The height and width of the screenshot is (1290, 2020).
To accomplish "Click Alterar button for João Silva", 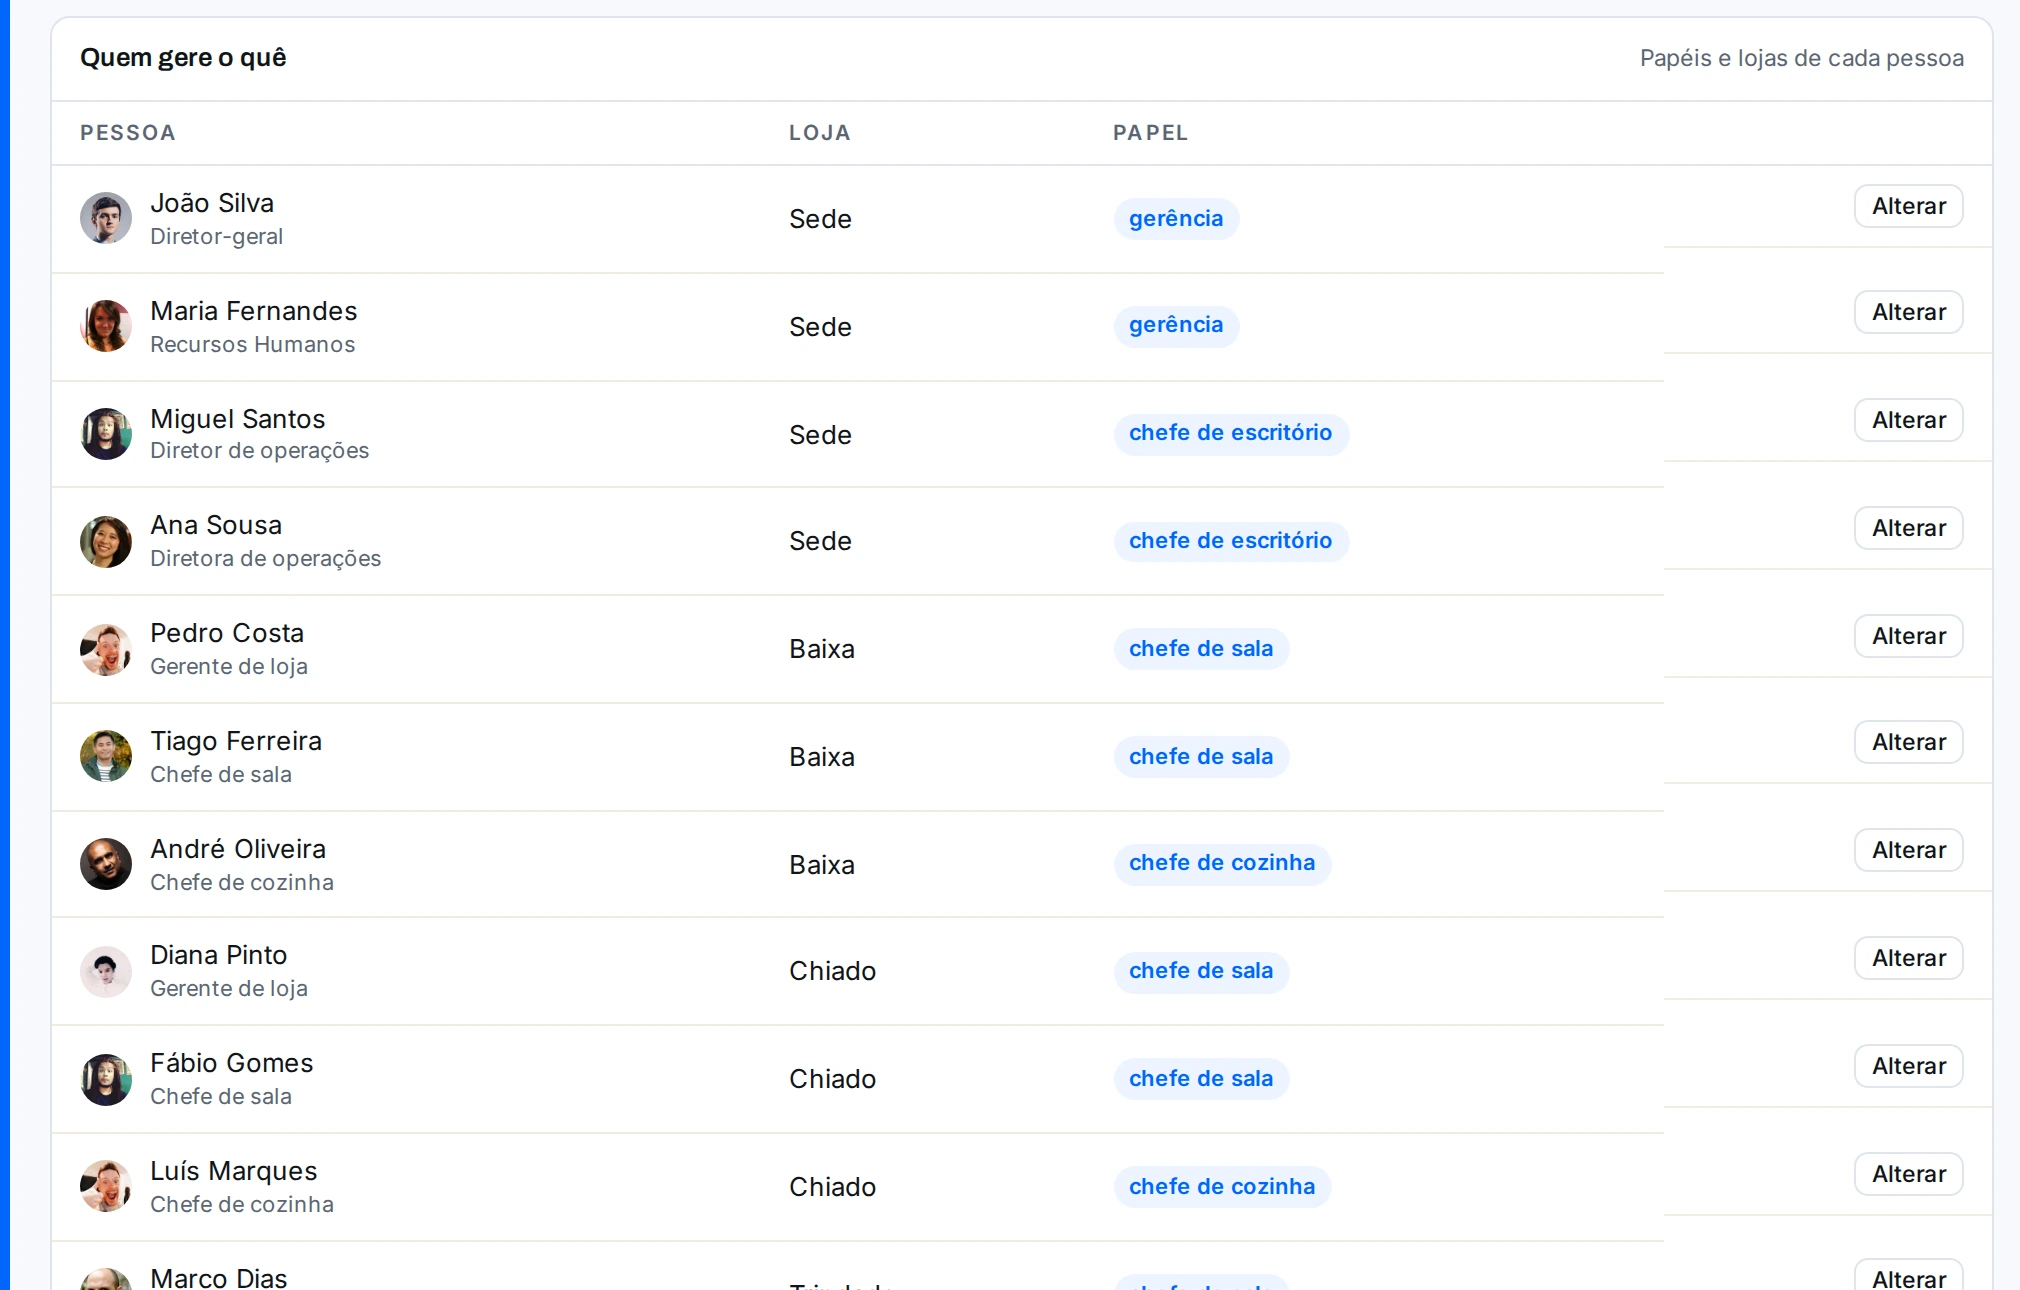I will coord(1908,206).
